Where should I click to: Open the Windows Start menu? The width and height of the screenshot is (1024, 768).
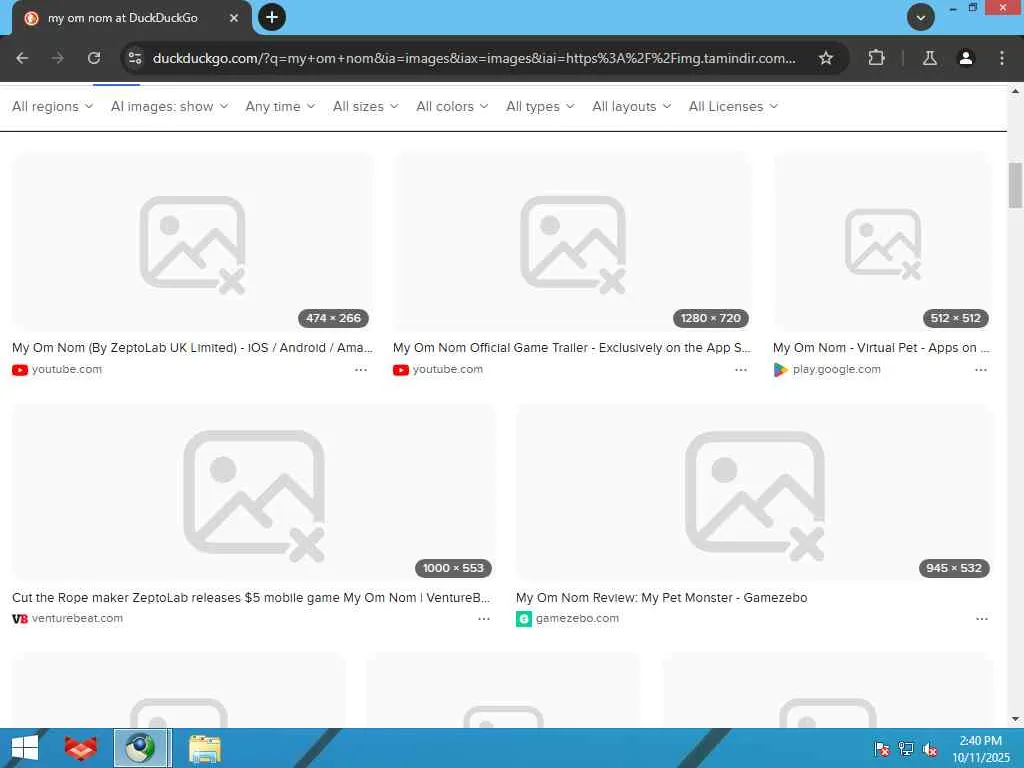(25, 748)
